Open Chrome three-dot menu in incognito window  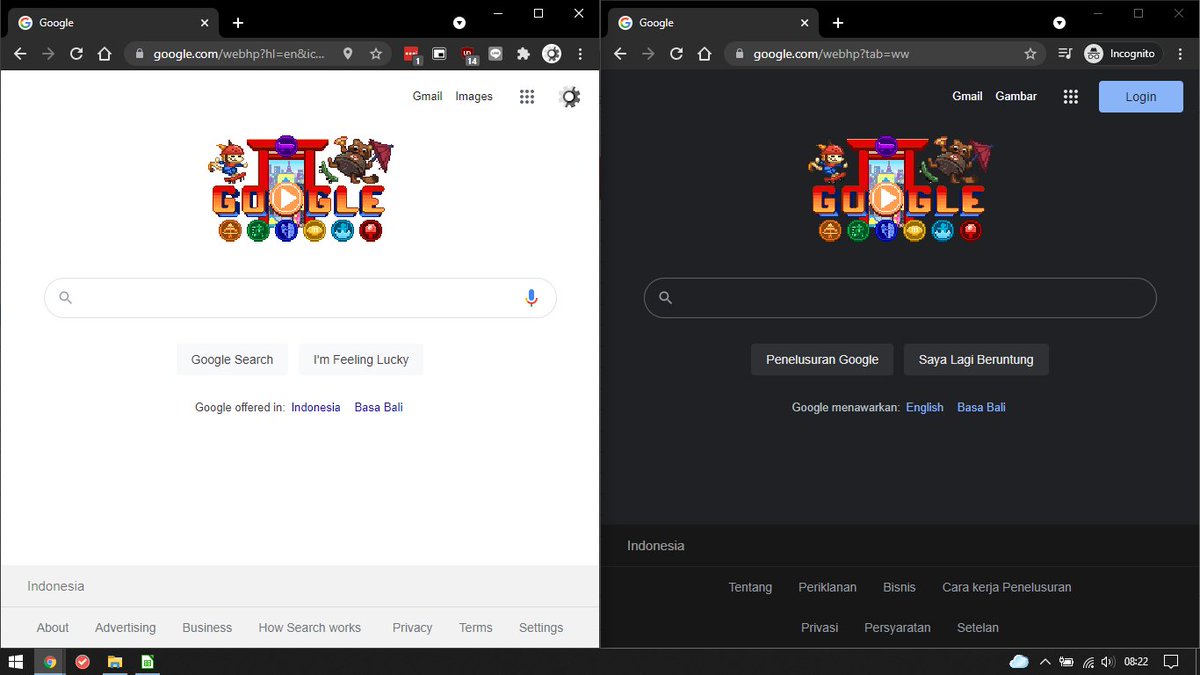click(x=1180, y=54)
